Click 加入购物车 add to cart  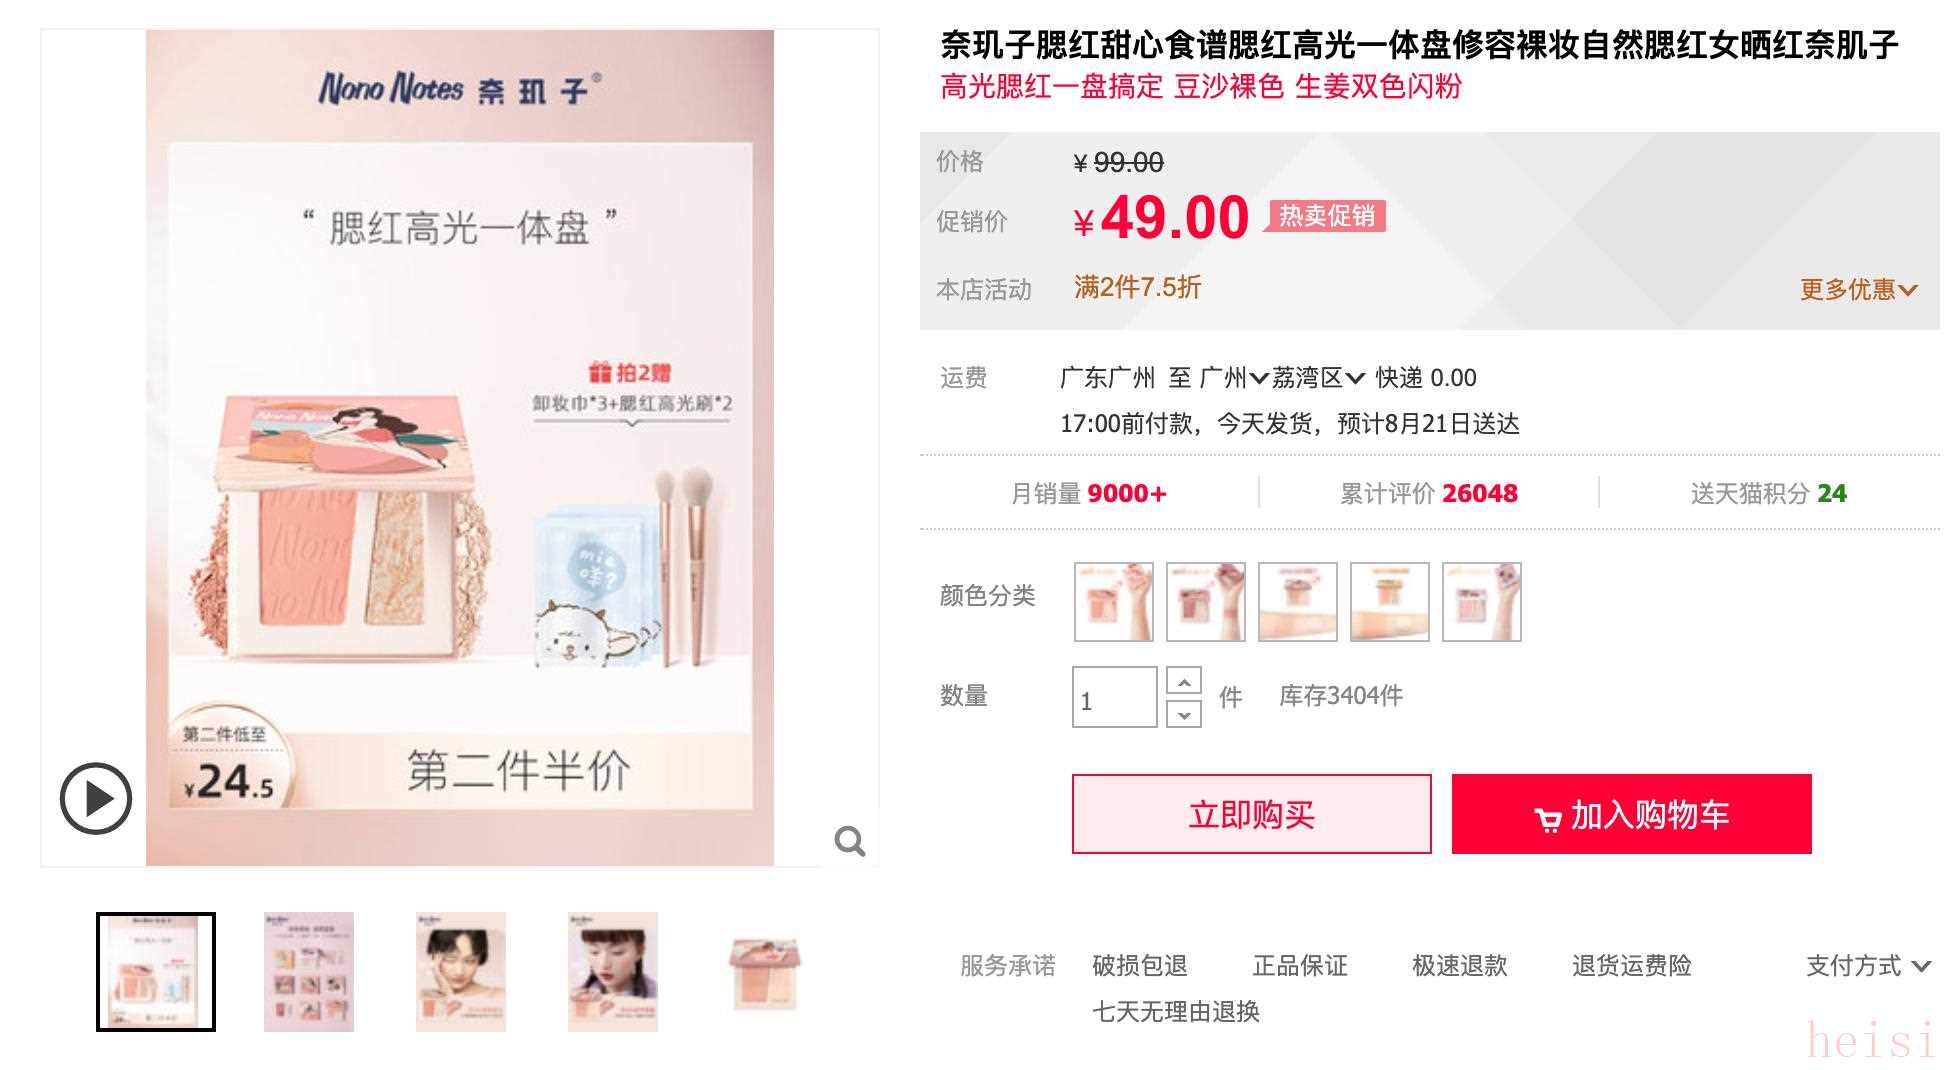(x=1631, y=814)
